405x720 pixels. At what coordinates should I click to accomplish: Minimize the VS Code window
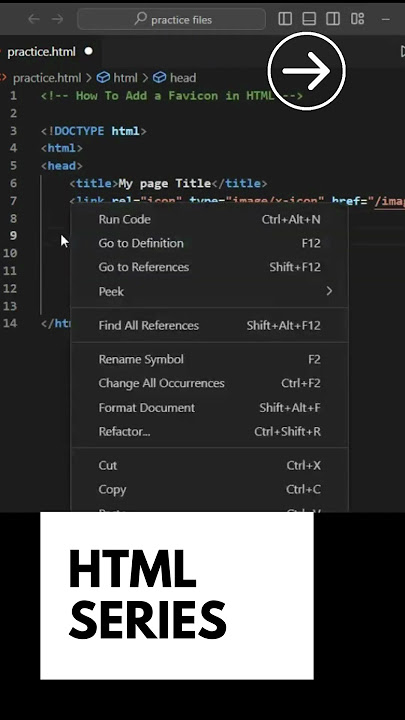pos(385,19)
